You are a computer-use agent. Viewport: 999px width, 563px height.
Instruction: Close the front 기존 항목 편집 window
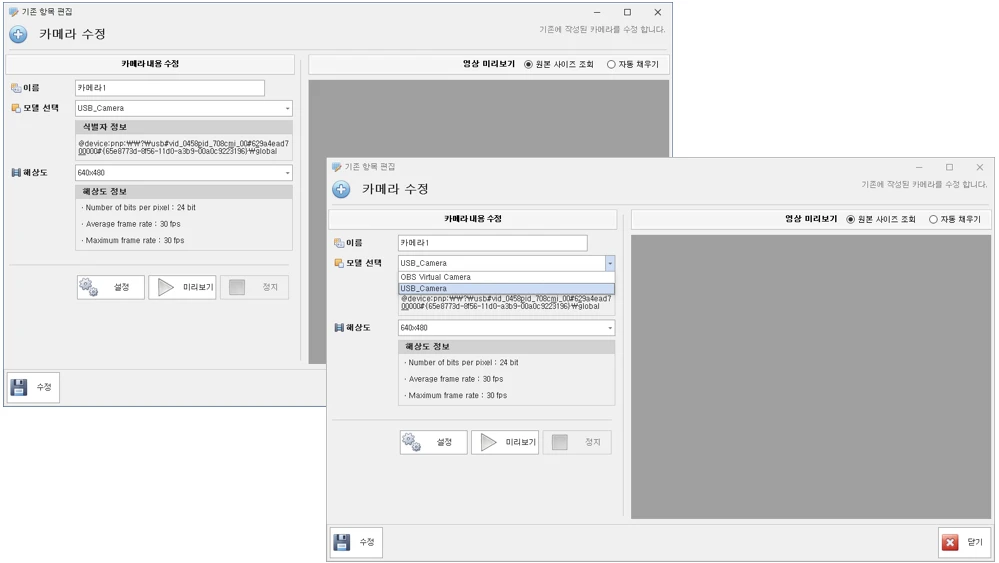pyautogui.click(x=980, y=167)
